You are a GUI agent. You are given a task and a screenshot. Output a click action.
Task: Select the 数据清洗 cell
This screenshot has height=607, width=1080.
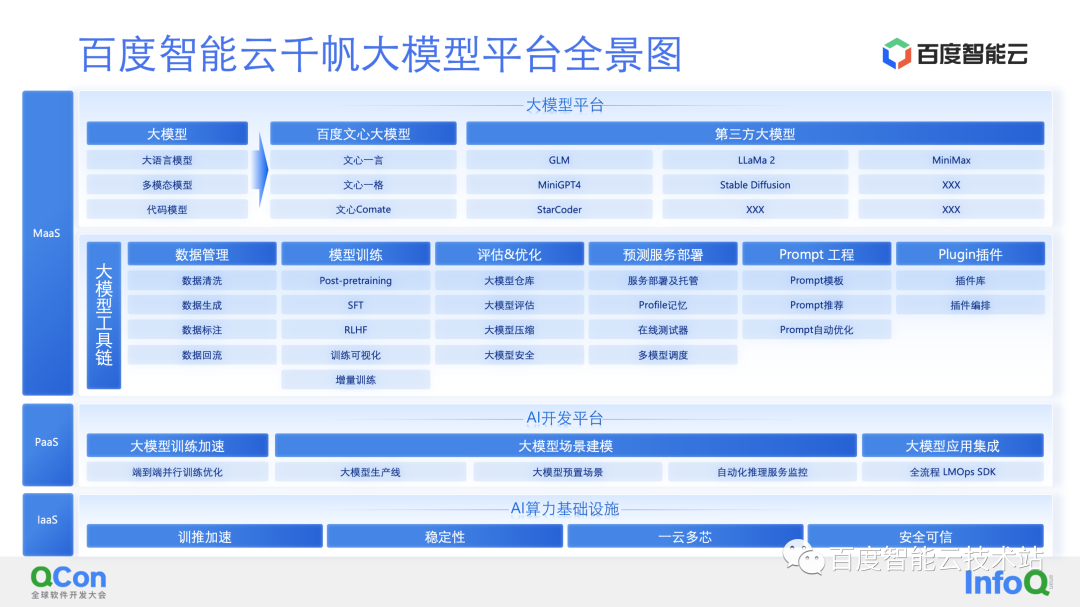(202, 280)
